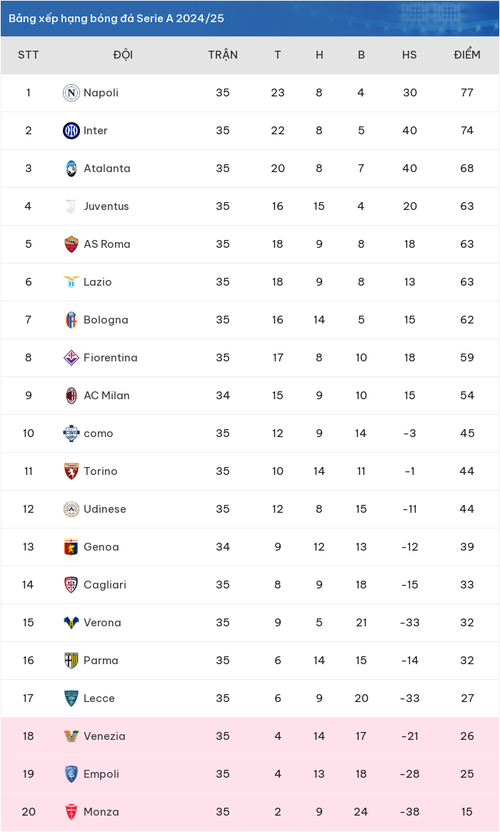Select the Genoa club badge

pyautogui.click(x=71, y=547)
